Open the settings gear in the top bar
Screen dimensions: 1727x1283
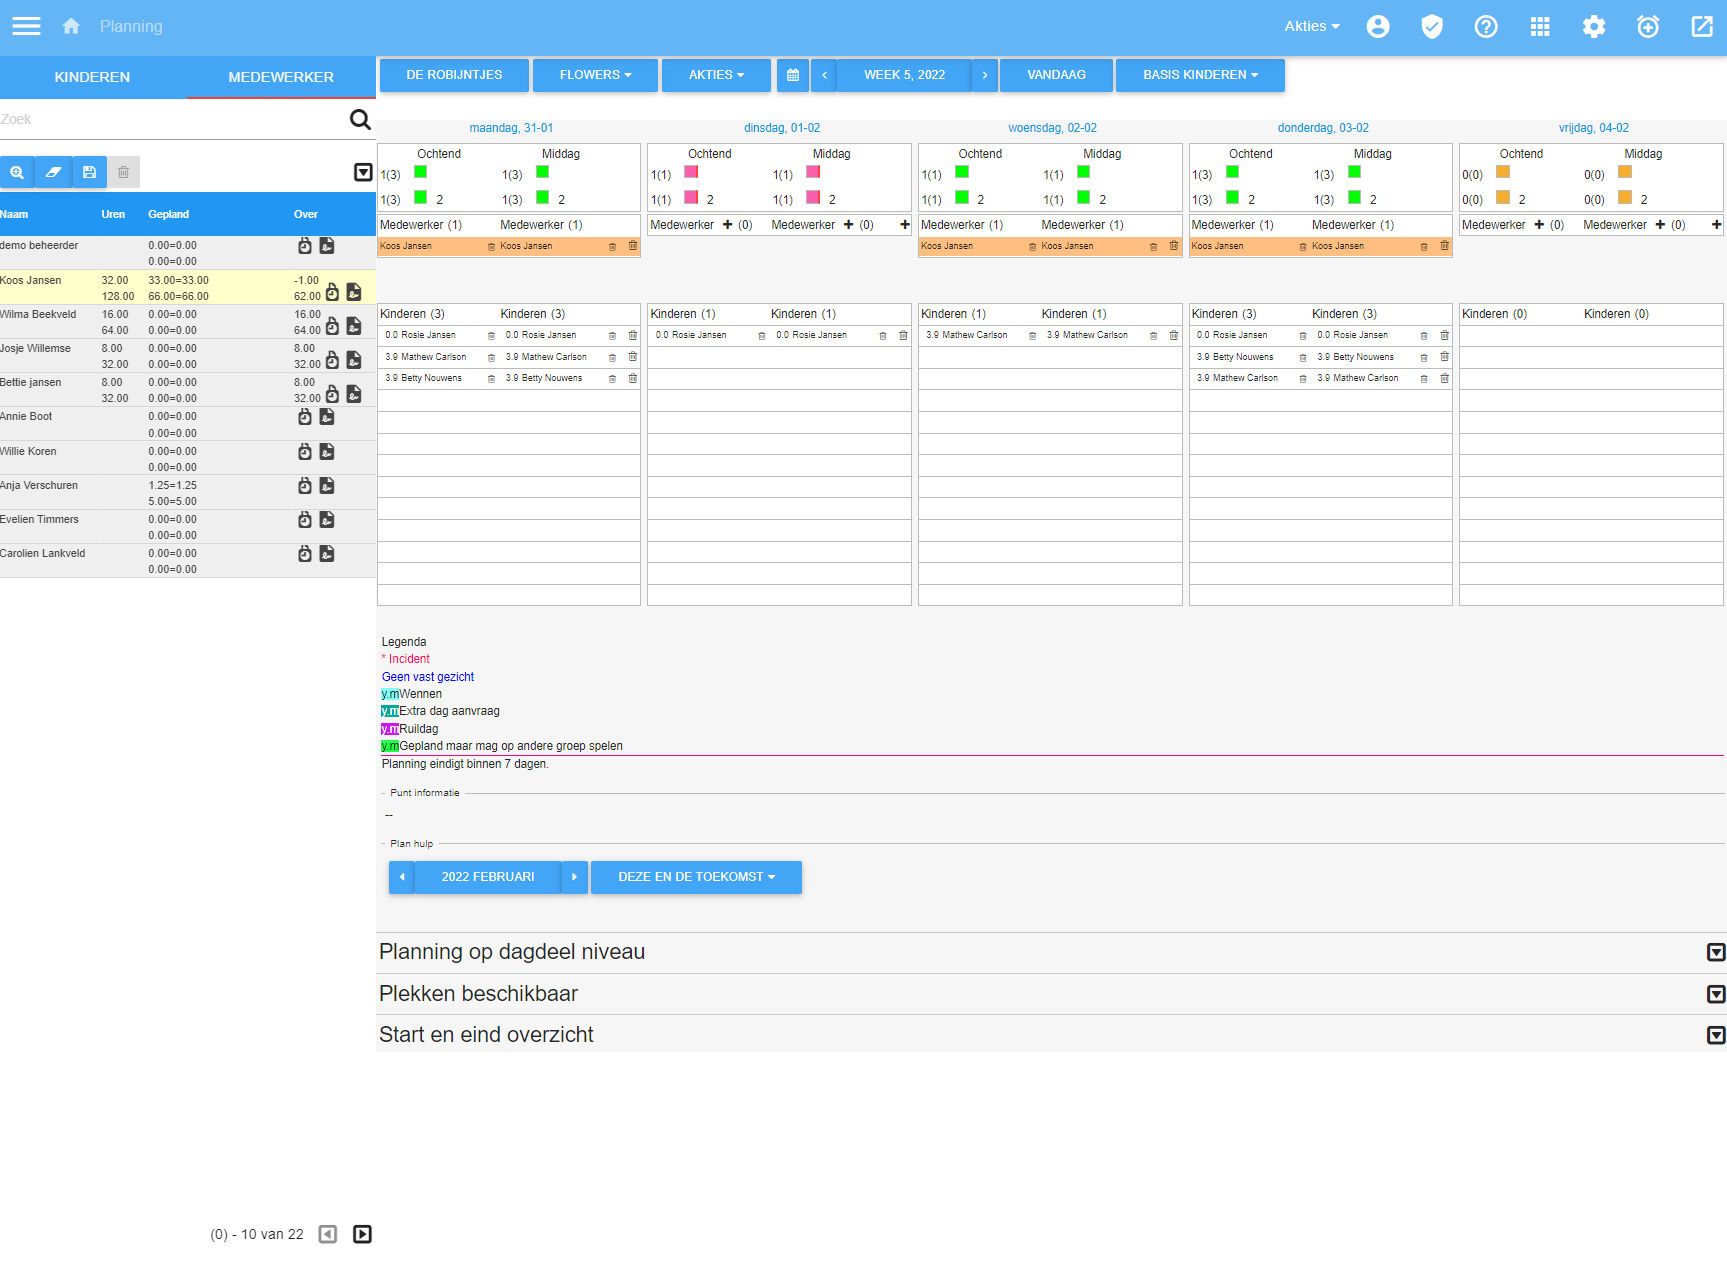pos(1594,27)
